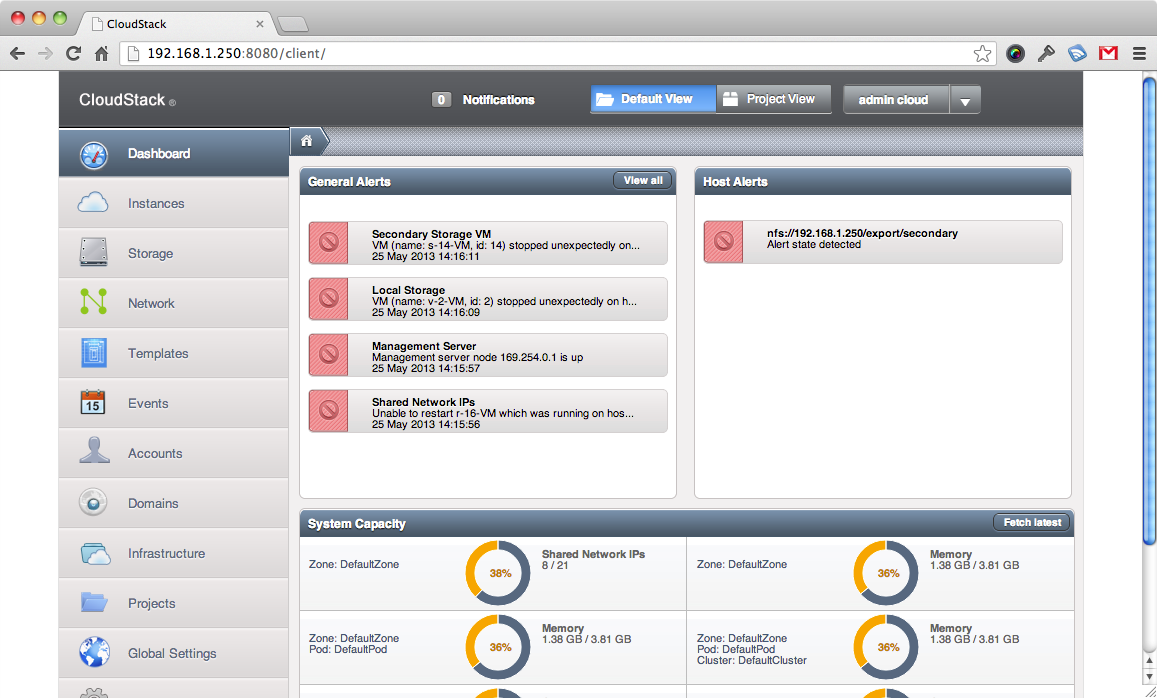The width and height of the screenshot is (1157, 698).
Task: Click the Management Server alert icon
Action: (x=328, y=355)
